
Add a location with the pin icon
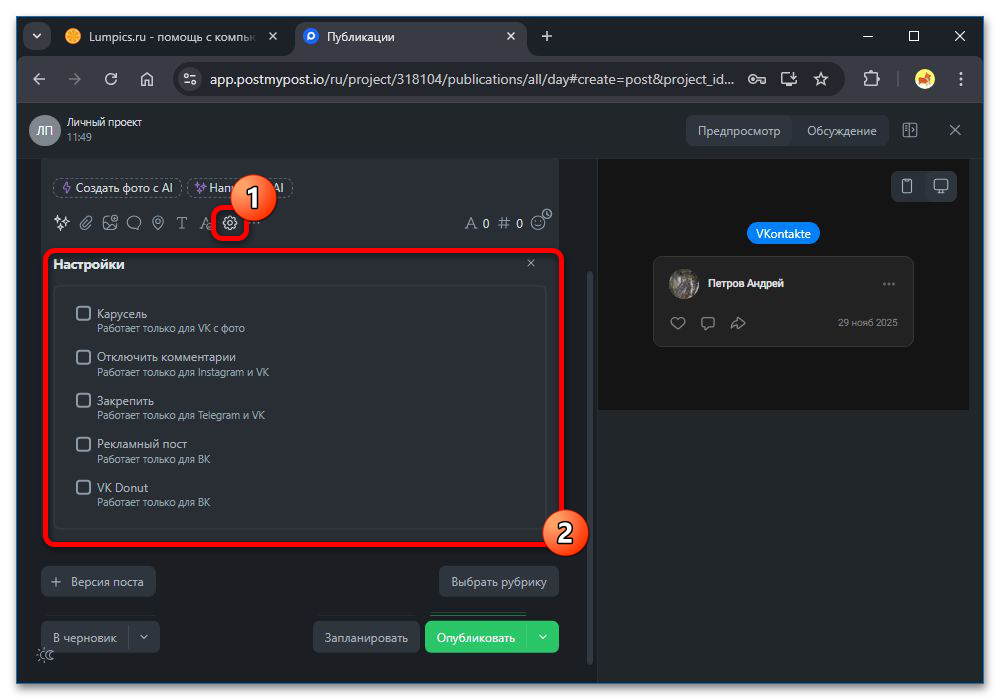coord(158,222)
